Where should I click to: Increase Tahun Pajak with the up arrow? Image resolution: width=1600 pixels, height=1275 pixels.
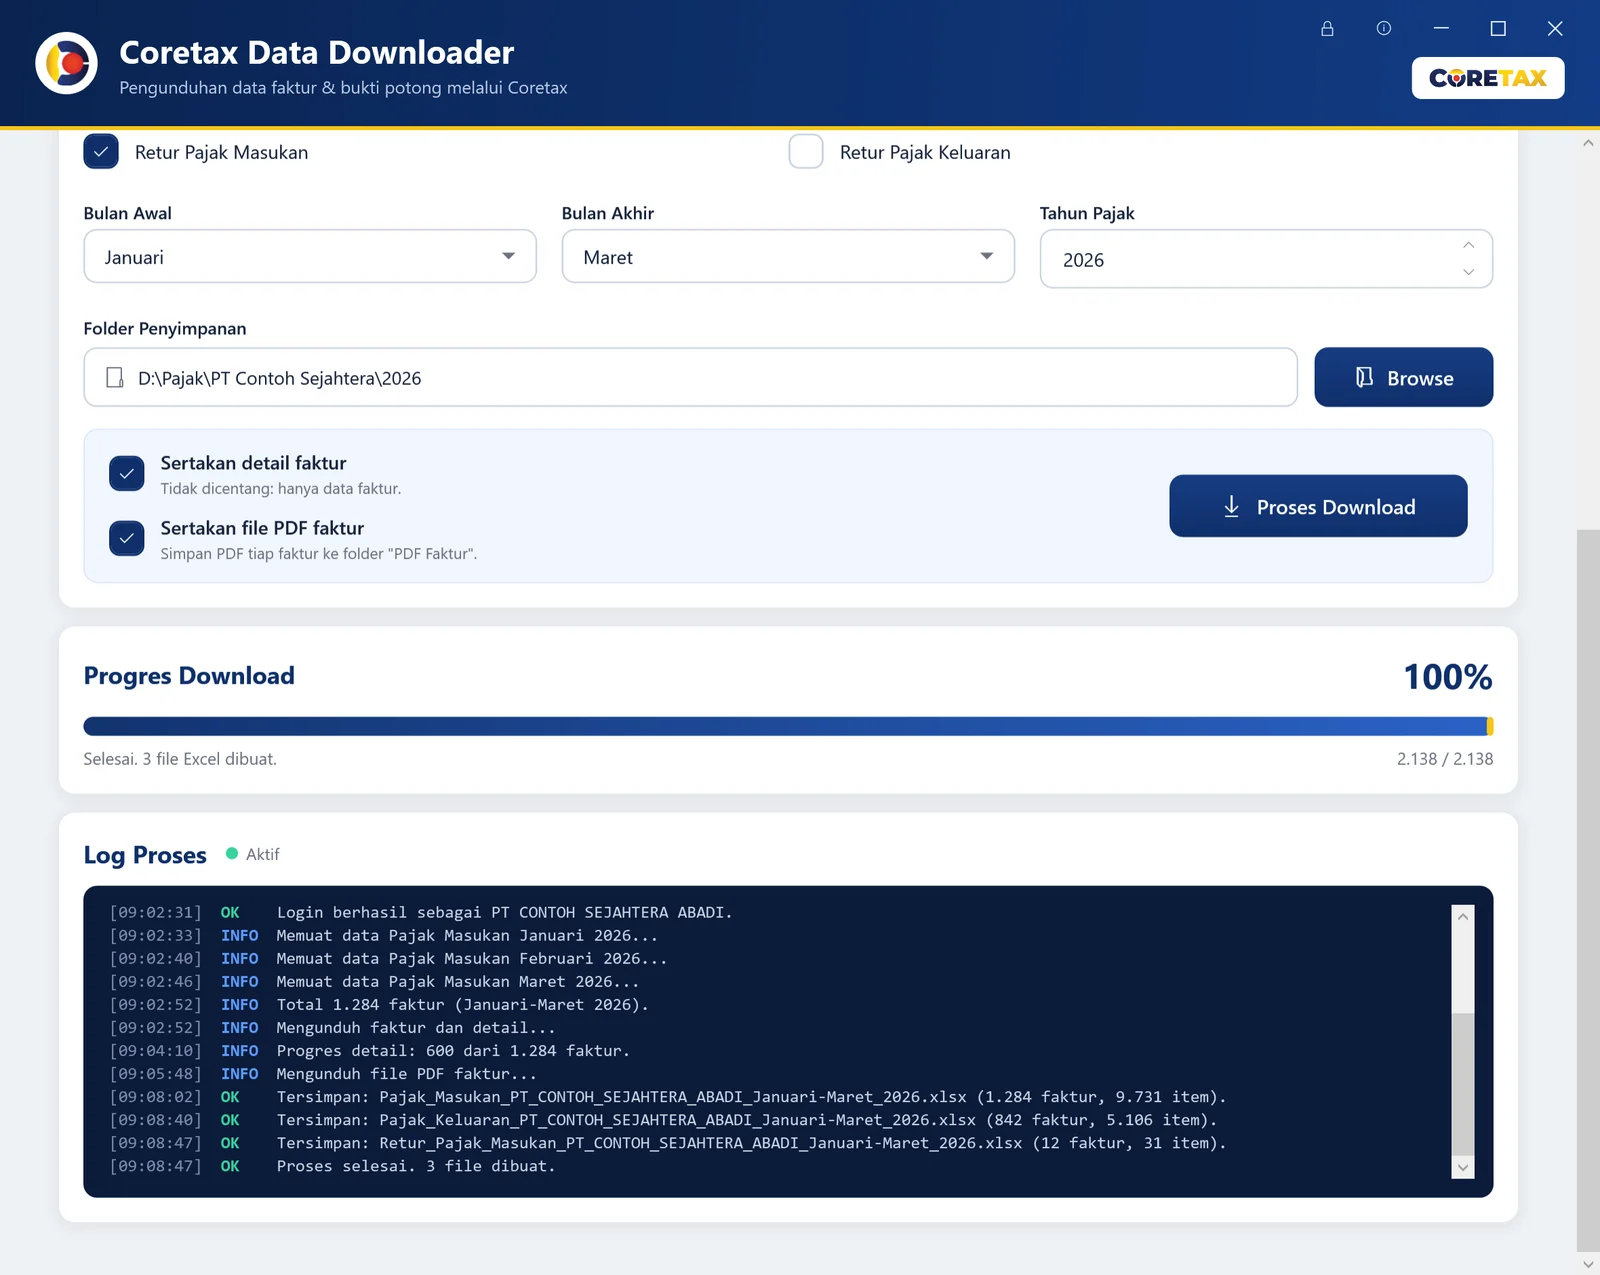[1468, 245]
